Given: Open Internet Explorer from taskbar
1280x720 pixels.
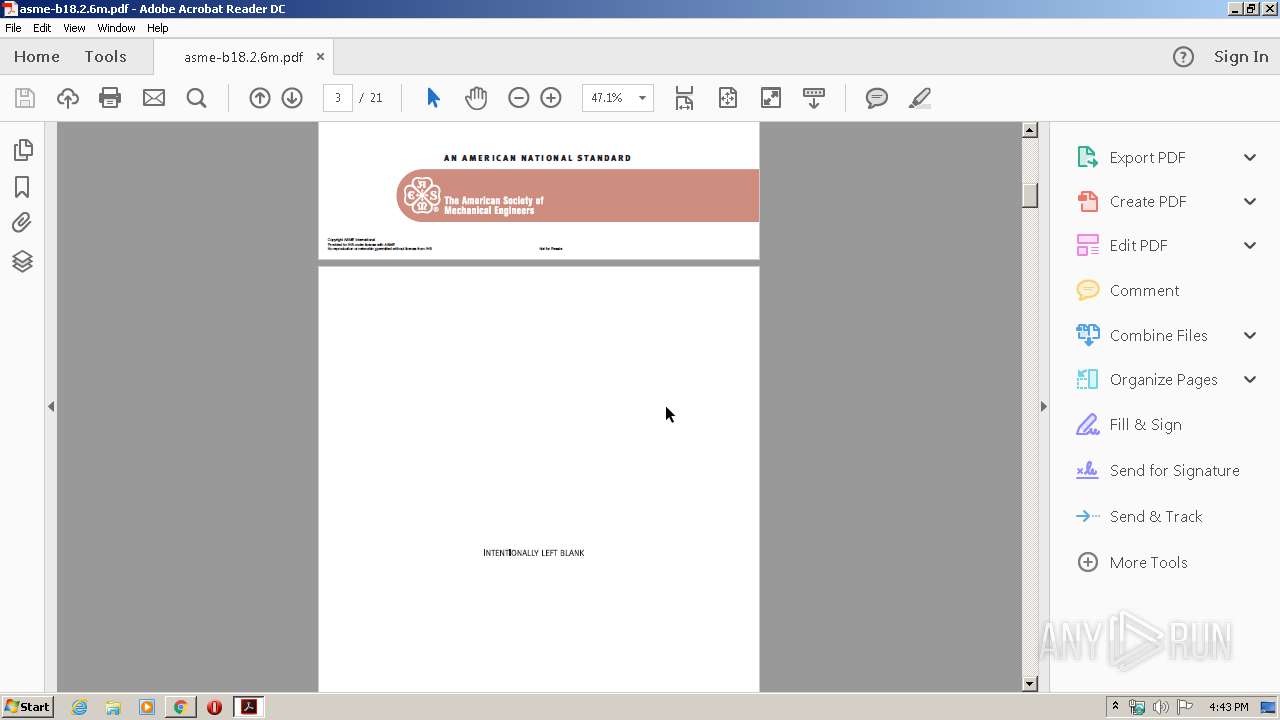Looking at the screenshot, I should coord(79,707).
